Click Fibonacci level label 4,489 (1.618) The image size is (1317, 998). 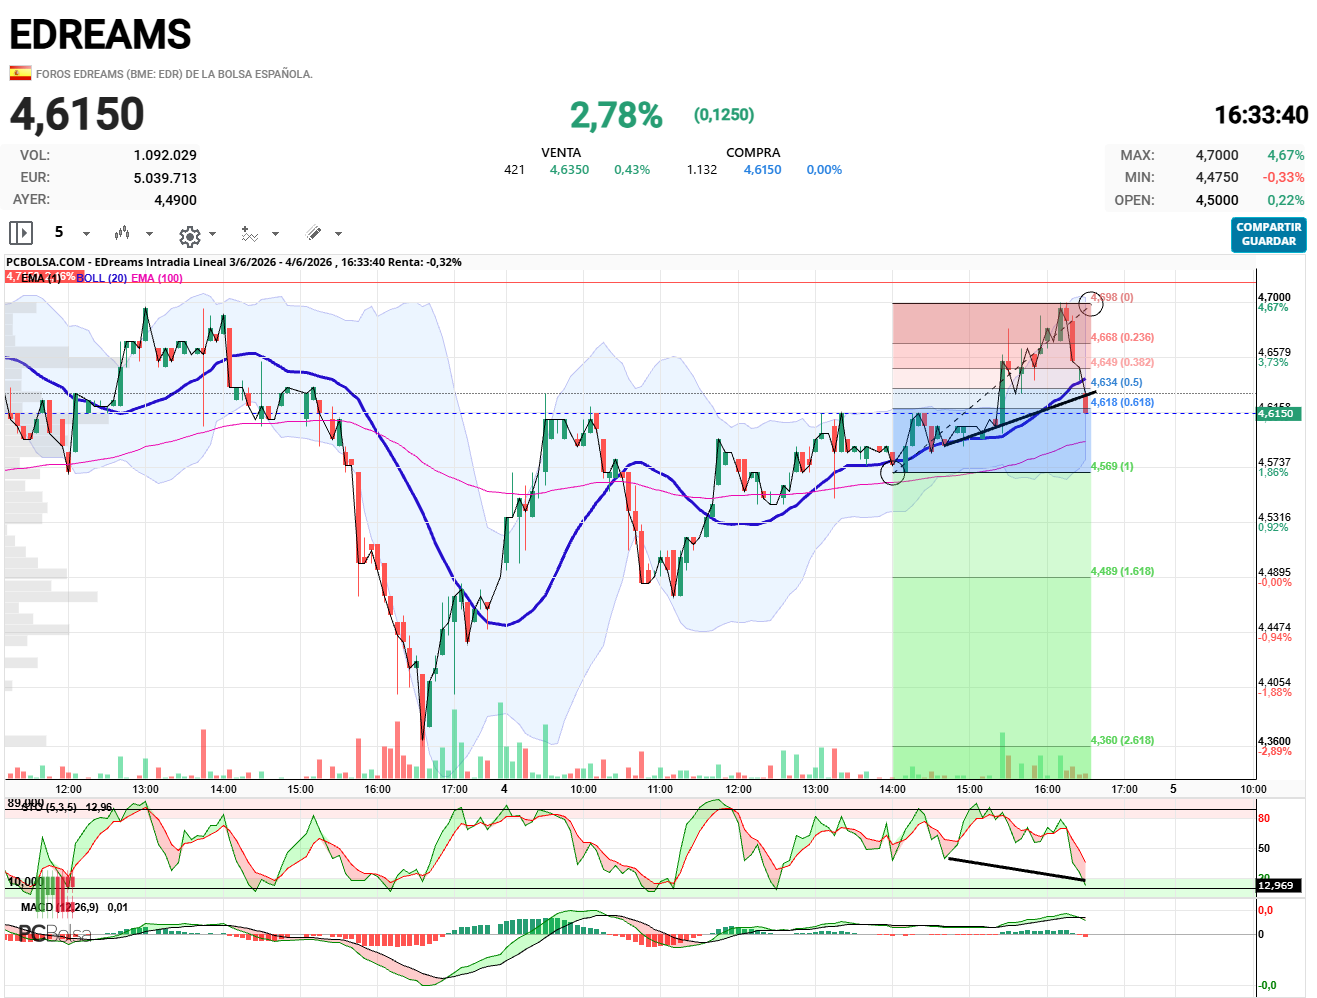click(x=1122, y=571)
